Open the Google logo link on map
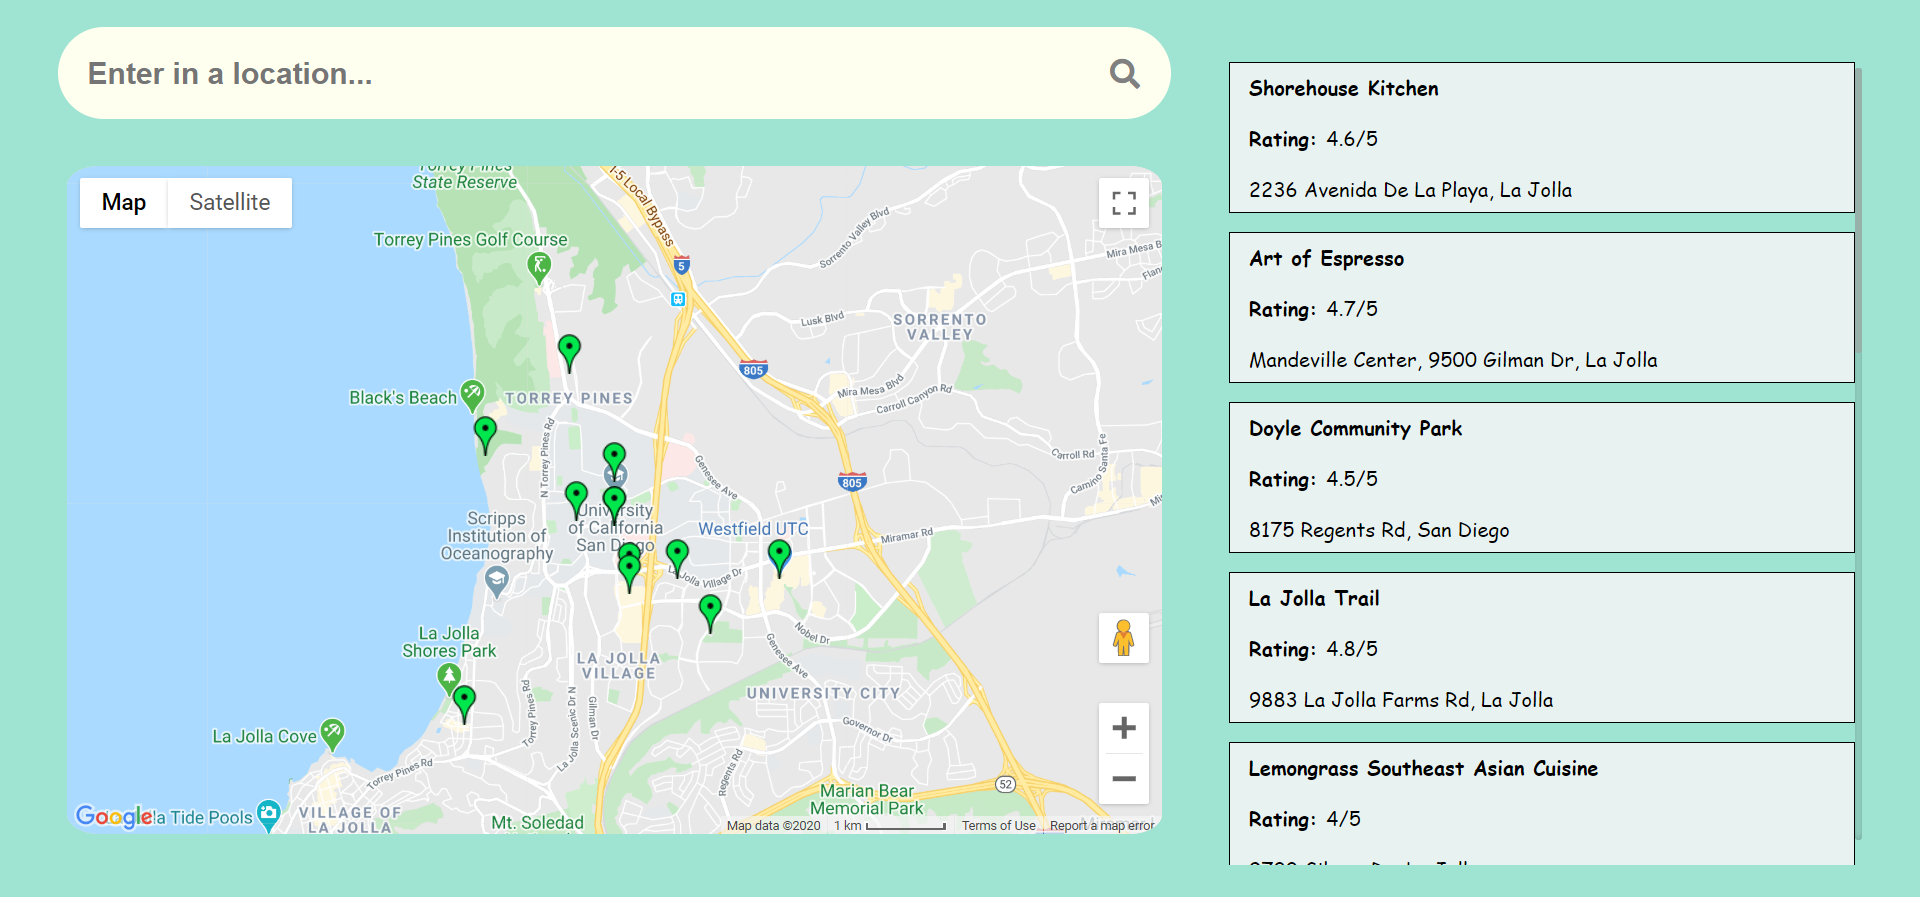The image size is (1920, 897). (x=114, y=817)
